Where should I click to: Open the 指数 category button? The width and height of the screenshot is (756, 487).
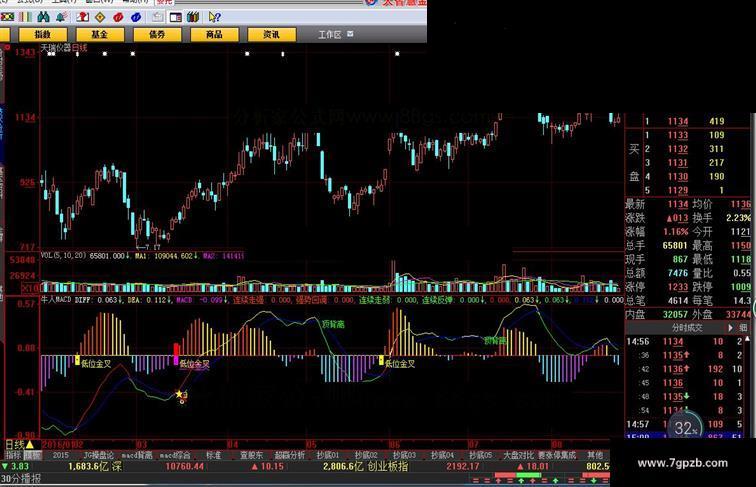click(x=42, y=34)
